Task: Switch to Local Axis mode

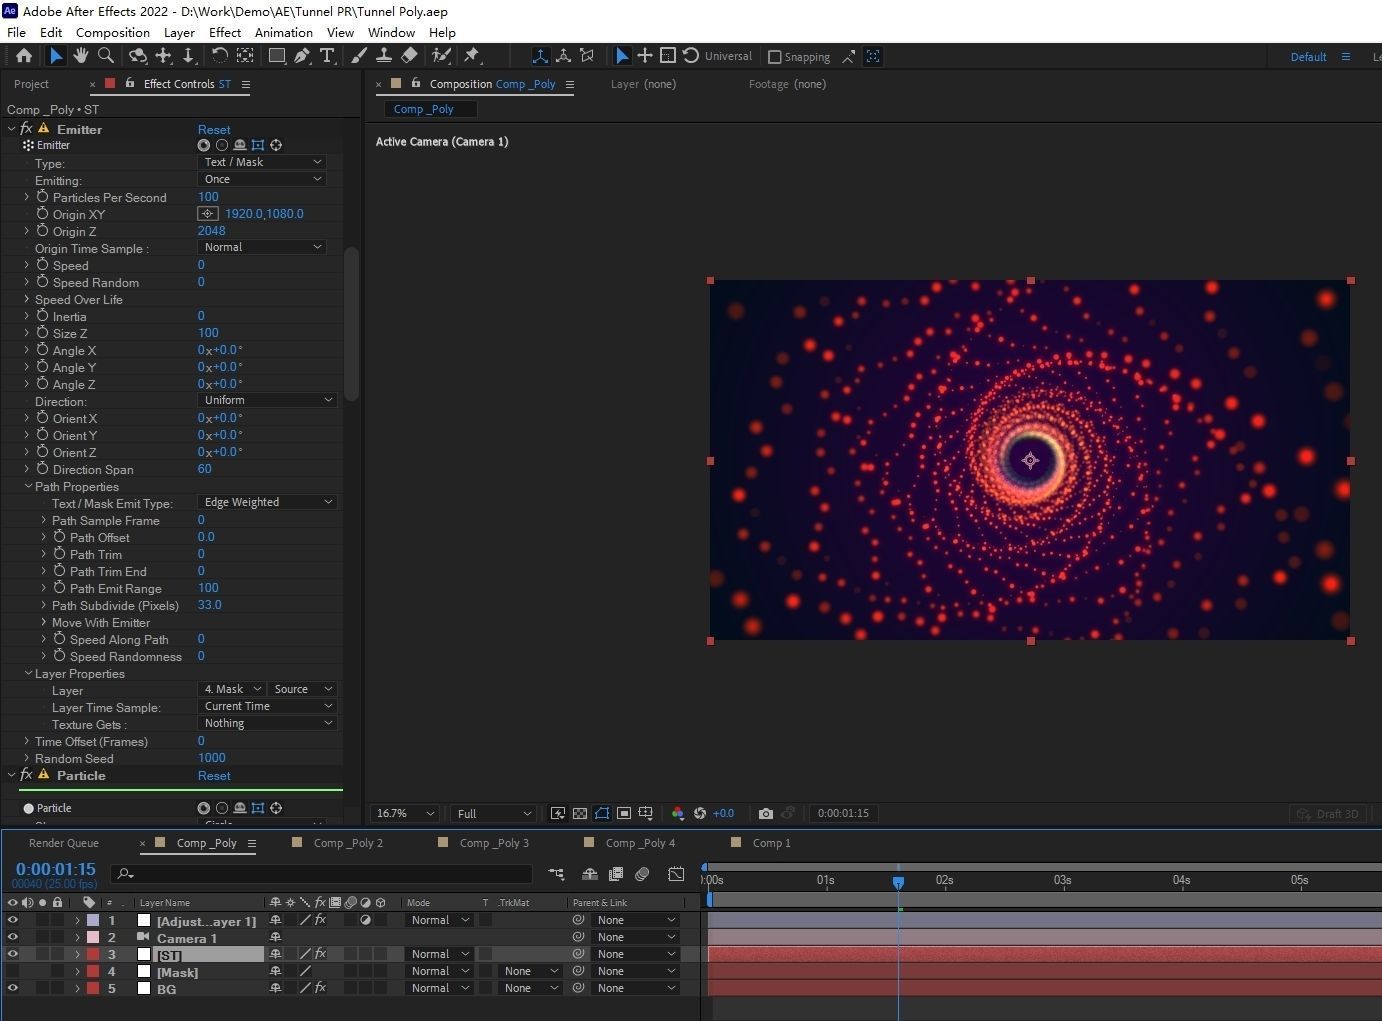Action: [540, 56]
